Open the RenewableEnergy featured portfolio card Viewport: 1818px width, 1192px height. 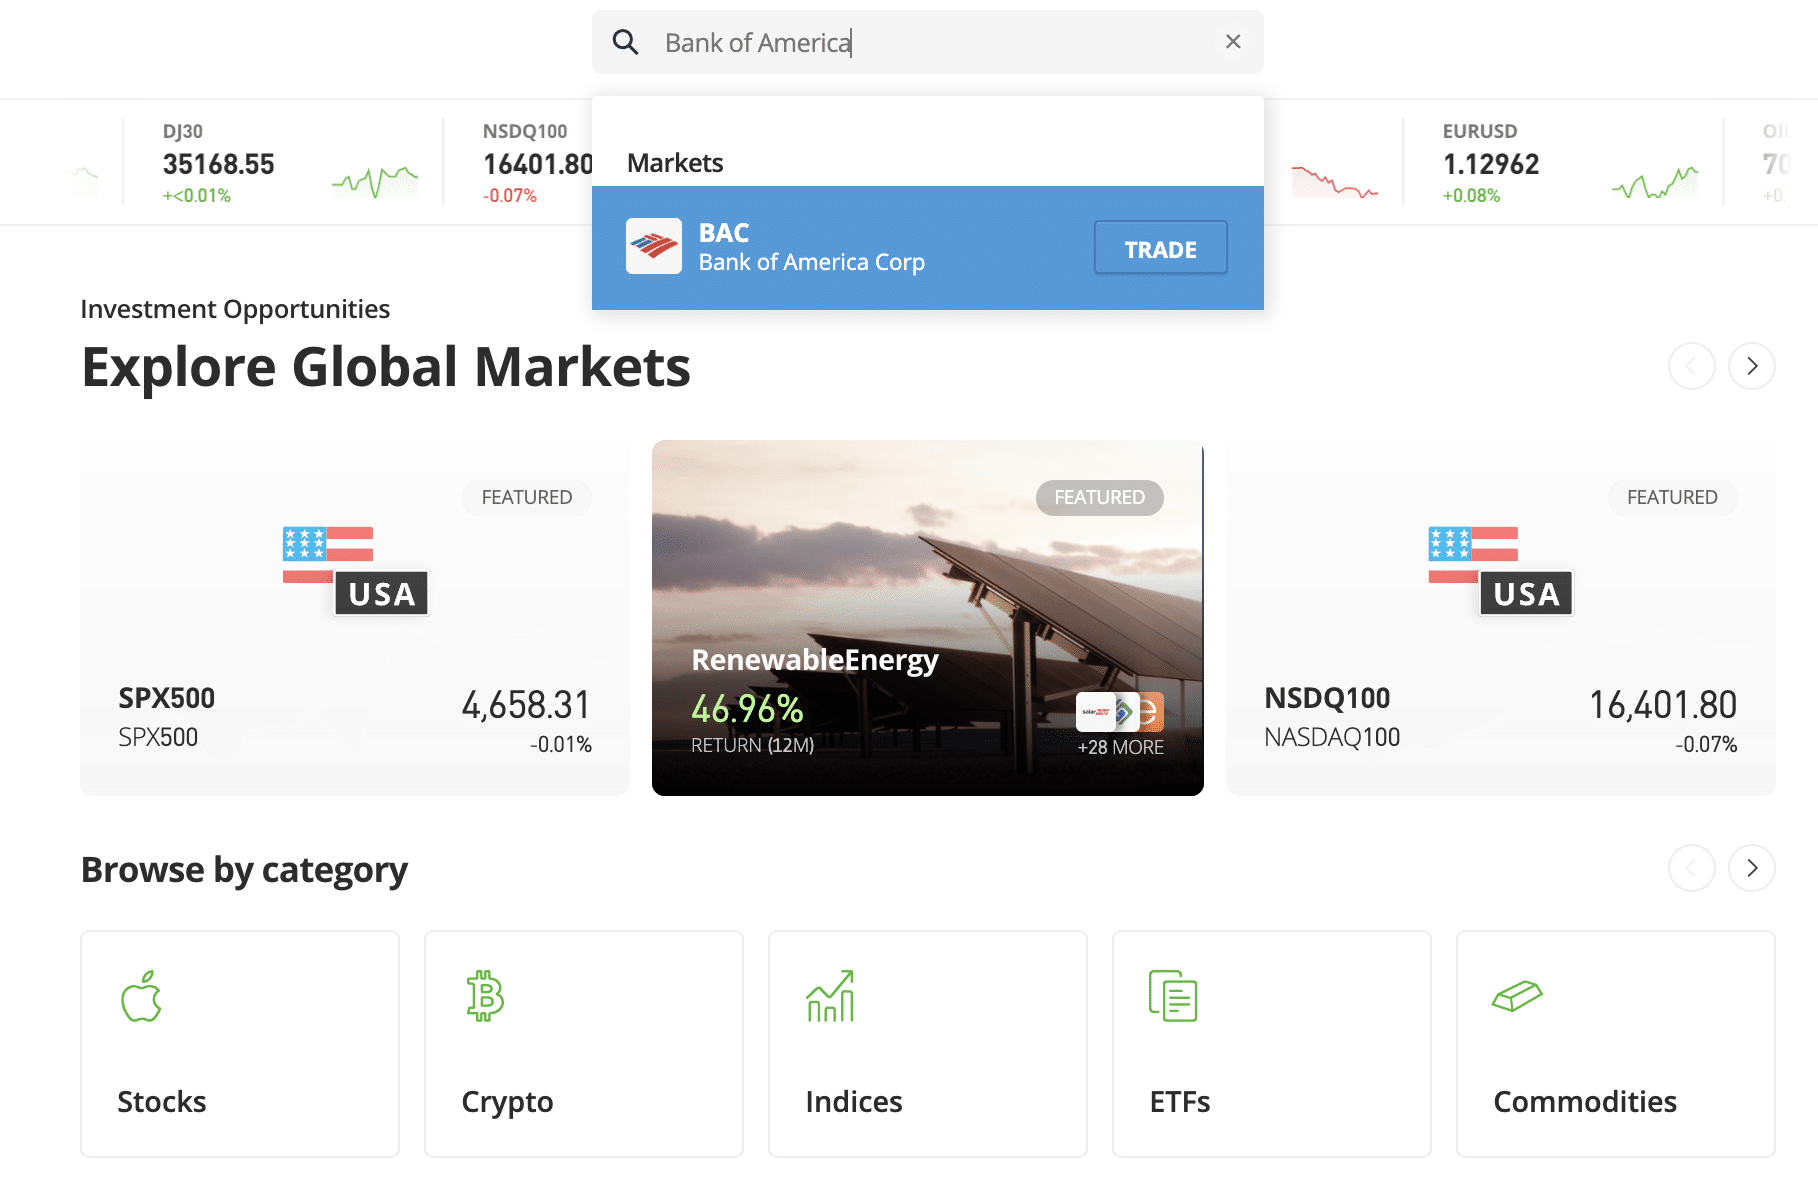pyautogui.click(x=928, y=618)
